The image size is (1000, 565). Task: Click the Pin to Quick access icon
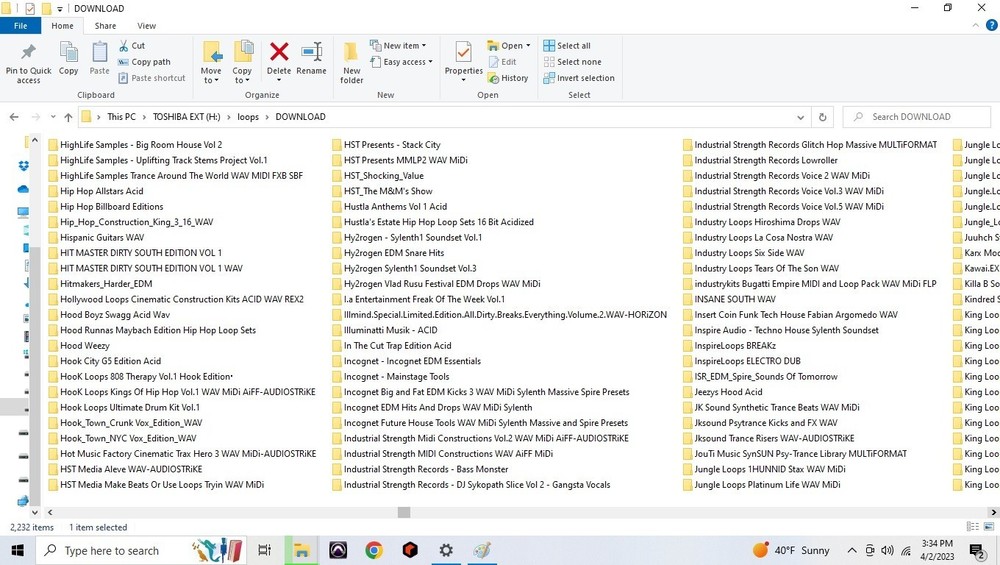click(28, 52)
